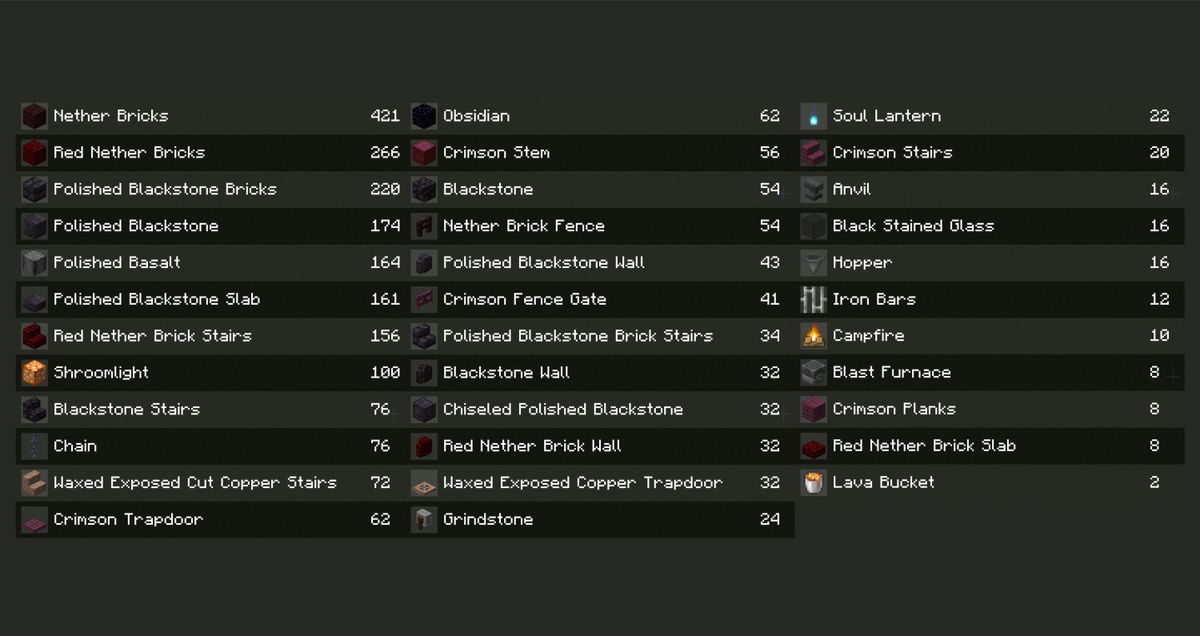This screenshot has width=1200, height=636.
Task: Click the Shroomlight block icon
Action: click(x=34, y=373)
